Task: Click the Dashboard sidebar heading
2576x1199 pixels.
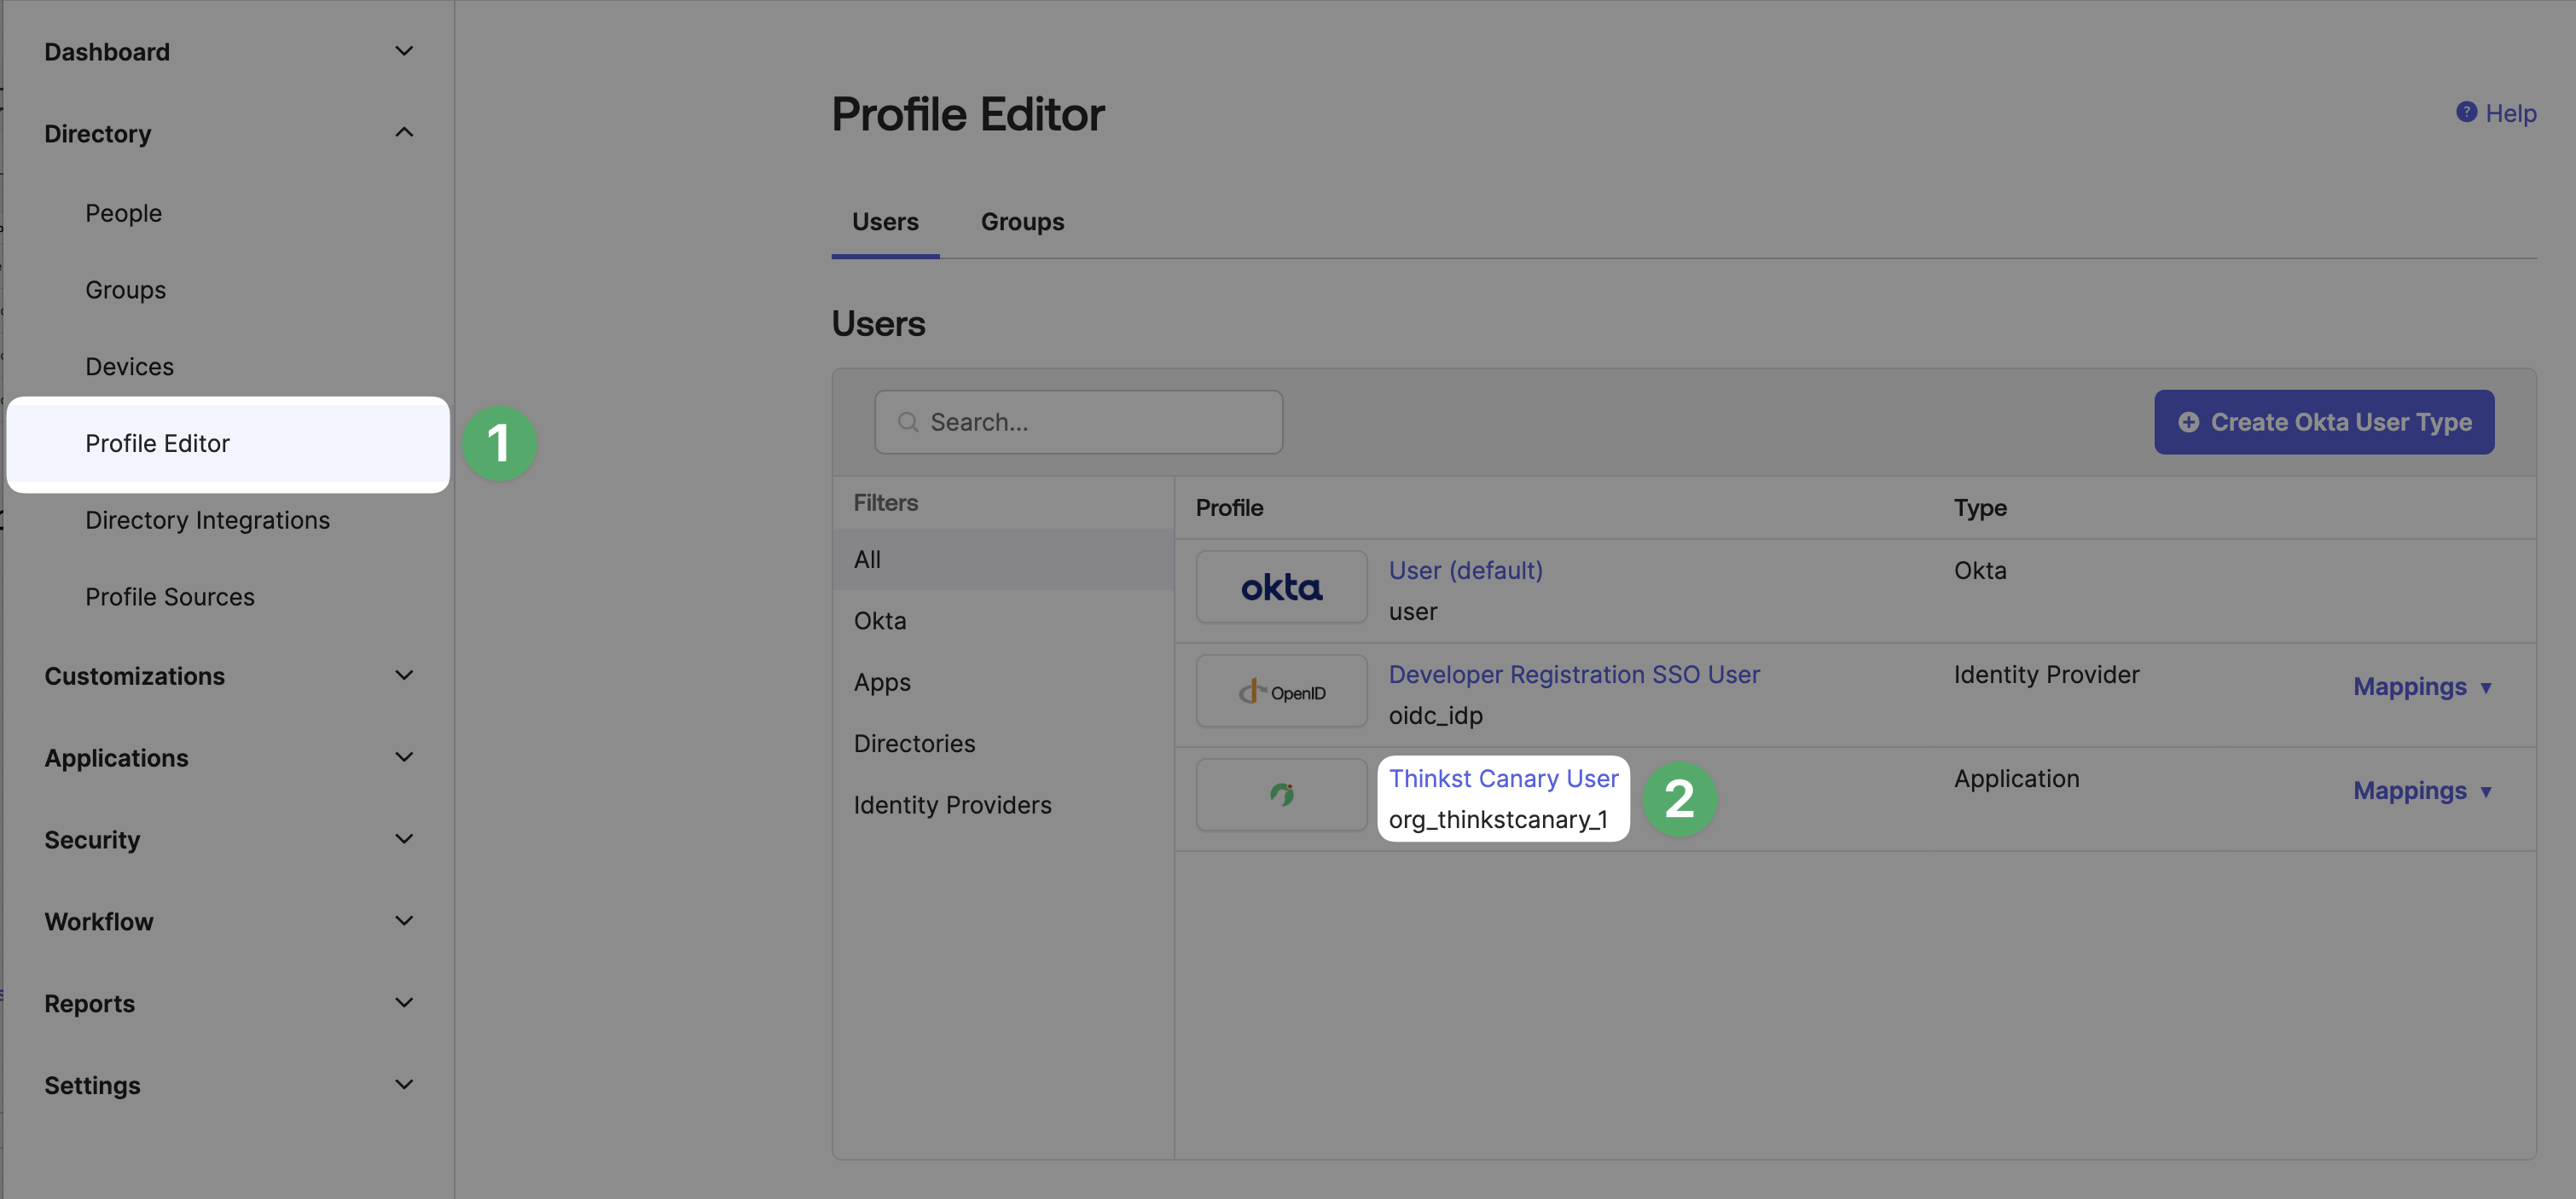Action: pyautogui.click(x=107, y=51)
